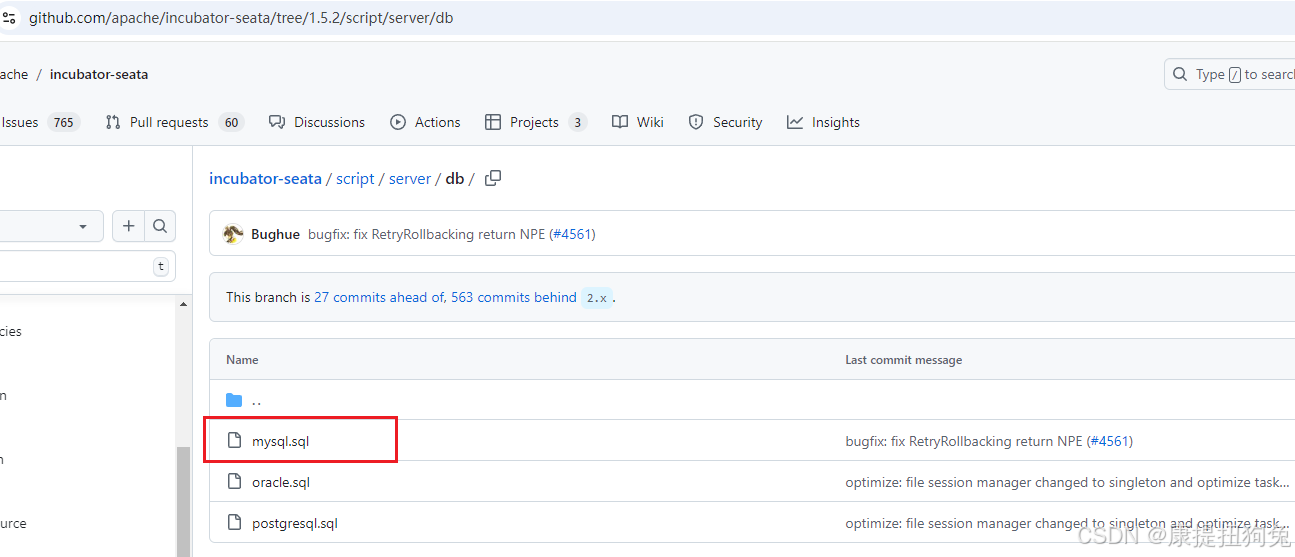Image resolution: width=1295 pixels, height=557 pixels.
Task: Click the search field at top right
Action: point(1230,74)
